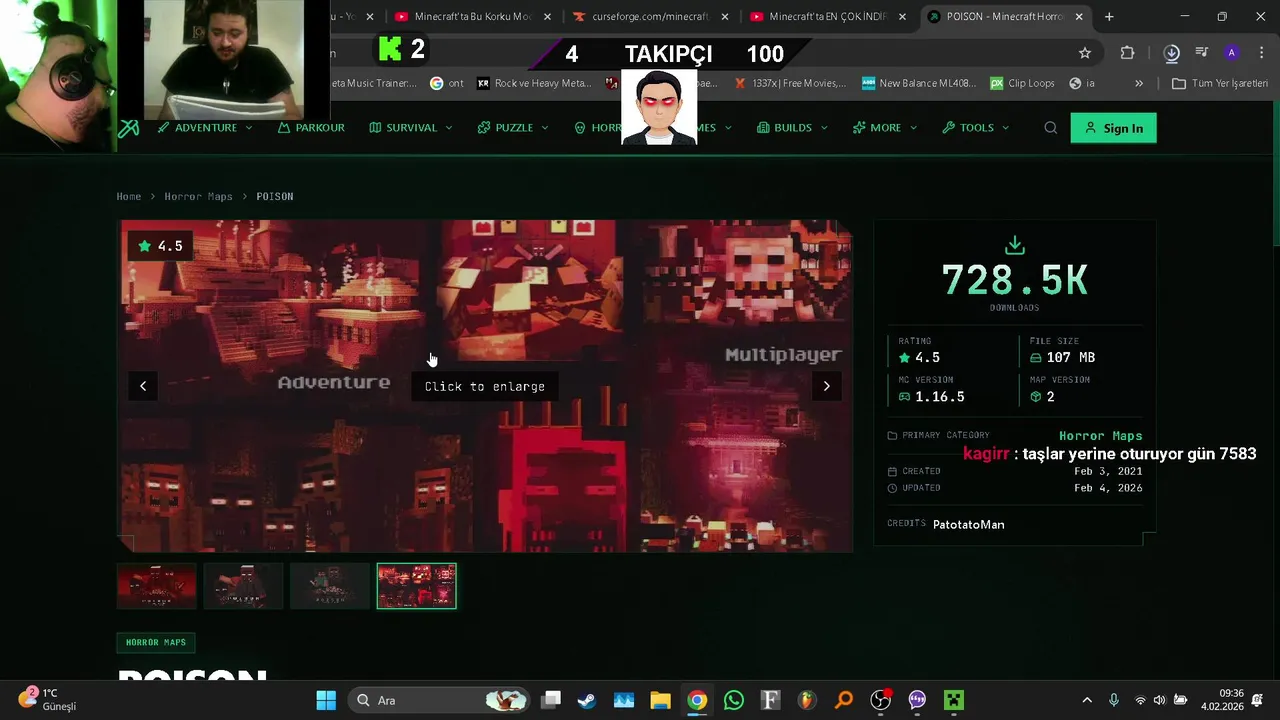Open the microphone tray icon
1280x720 pixels.
[x=1114, y=700]
